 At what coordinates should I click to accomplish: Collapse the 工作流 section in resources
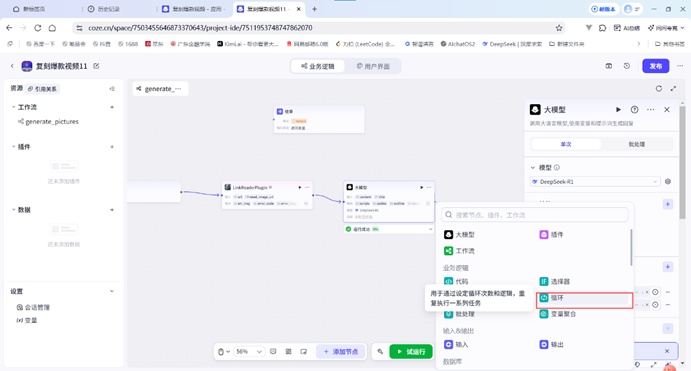point(13,107)
